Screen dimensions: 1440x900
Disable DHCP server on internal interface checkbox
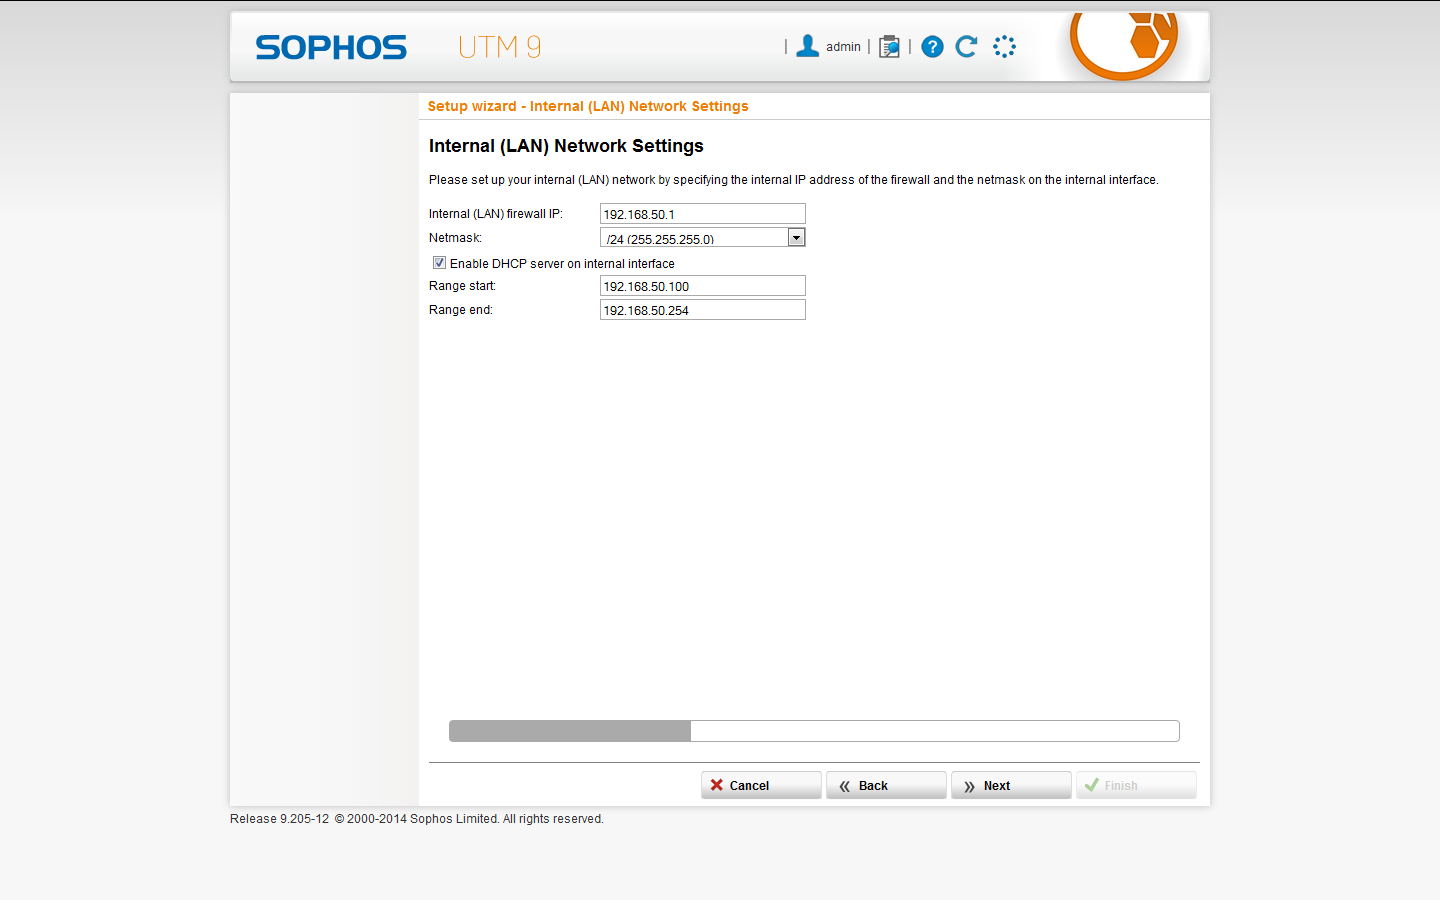[439, 263]
